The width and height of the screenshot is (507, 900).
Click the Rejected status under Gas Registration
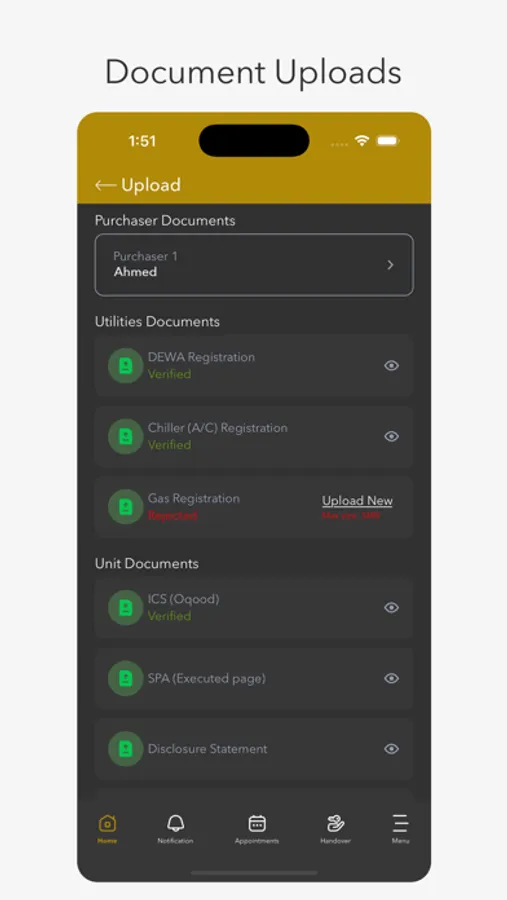172,515
